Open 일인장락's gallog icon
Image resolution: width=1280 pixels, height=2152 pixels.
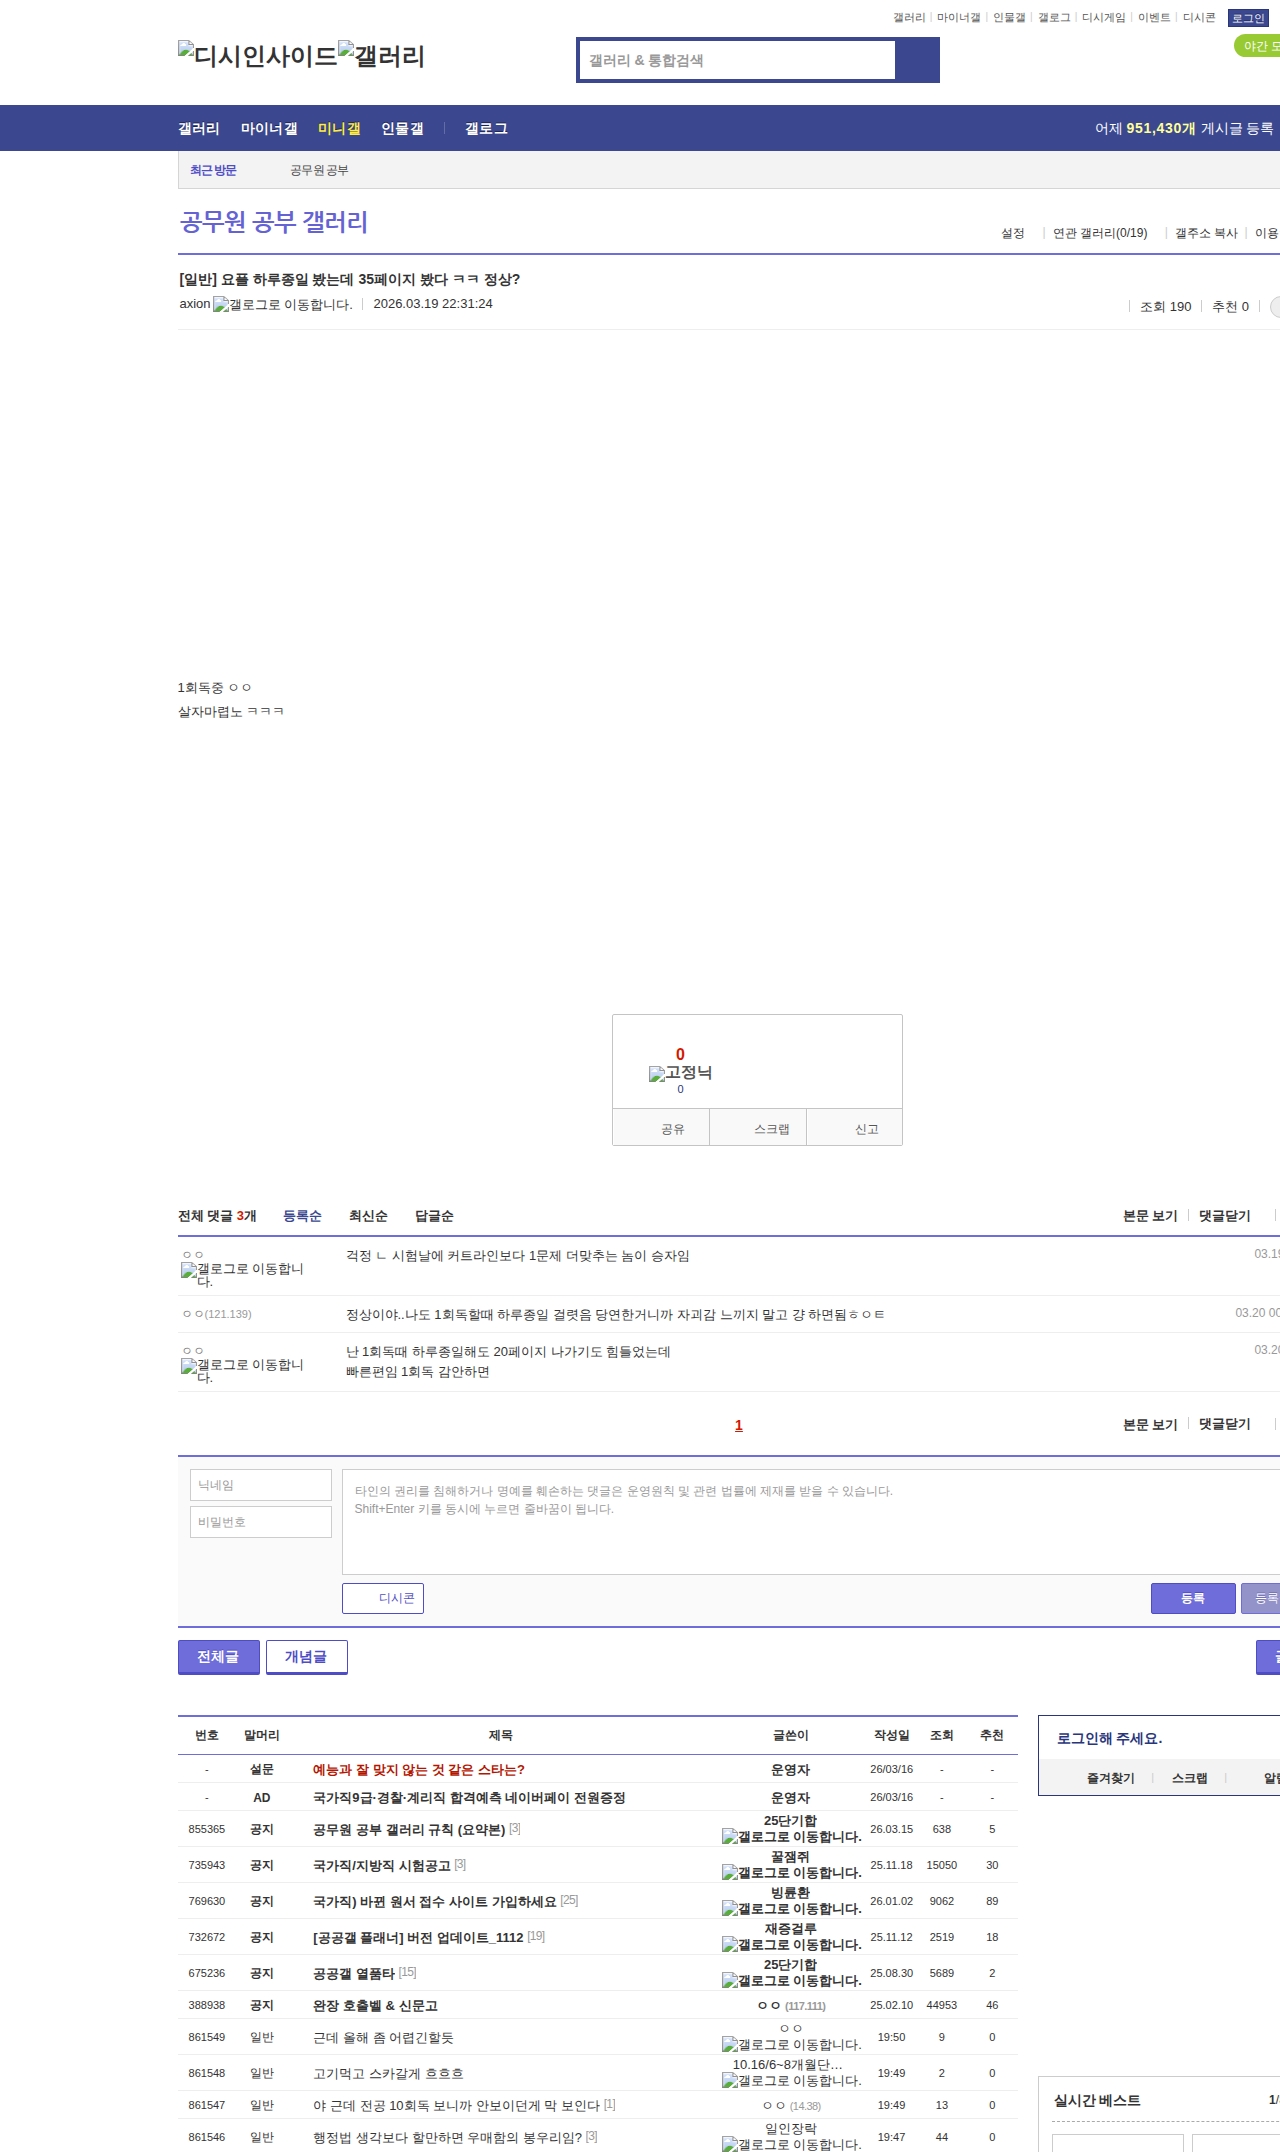tap(791, 2145)
